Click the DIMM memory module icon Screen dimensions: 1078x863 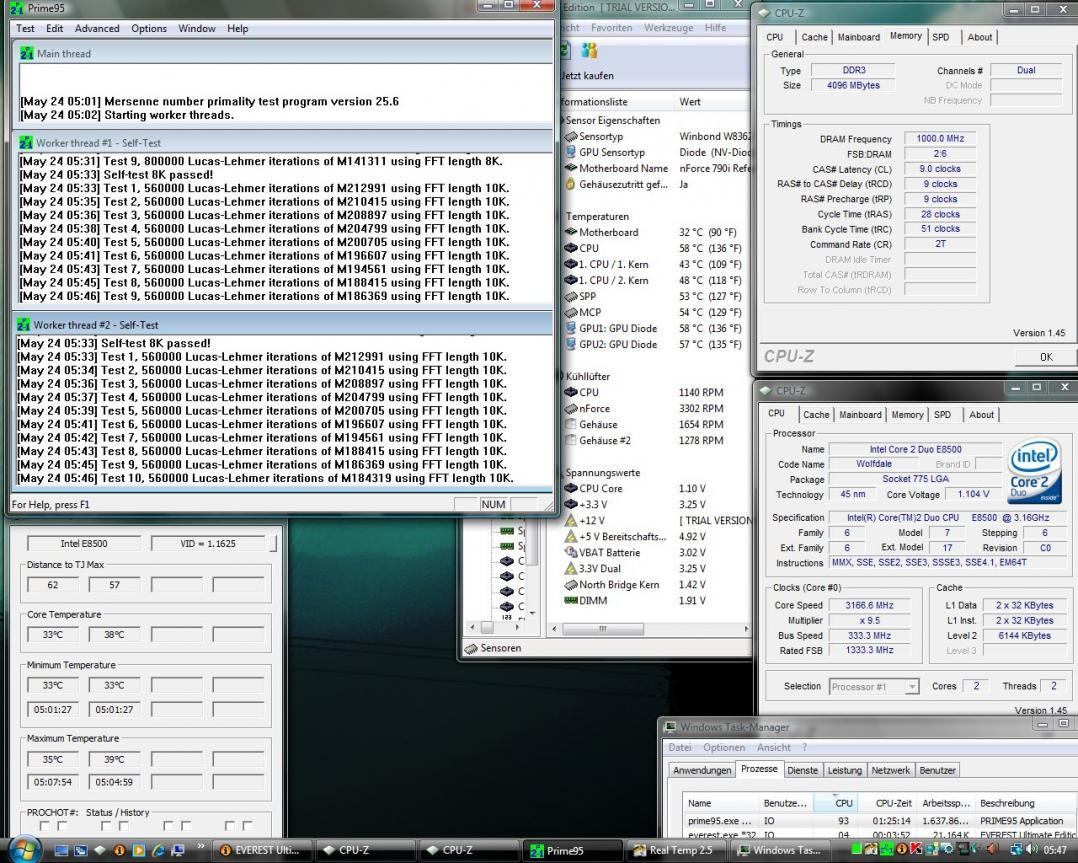pos(570,600)
